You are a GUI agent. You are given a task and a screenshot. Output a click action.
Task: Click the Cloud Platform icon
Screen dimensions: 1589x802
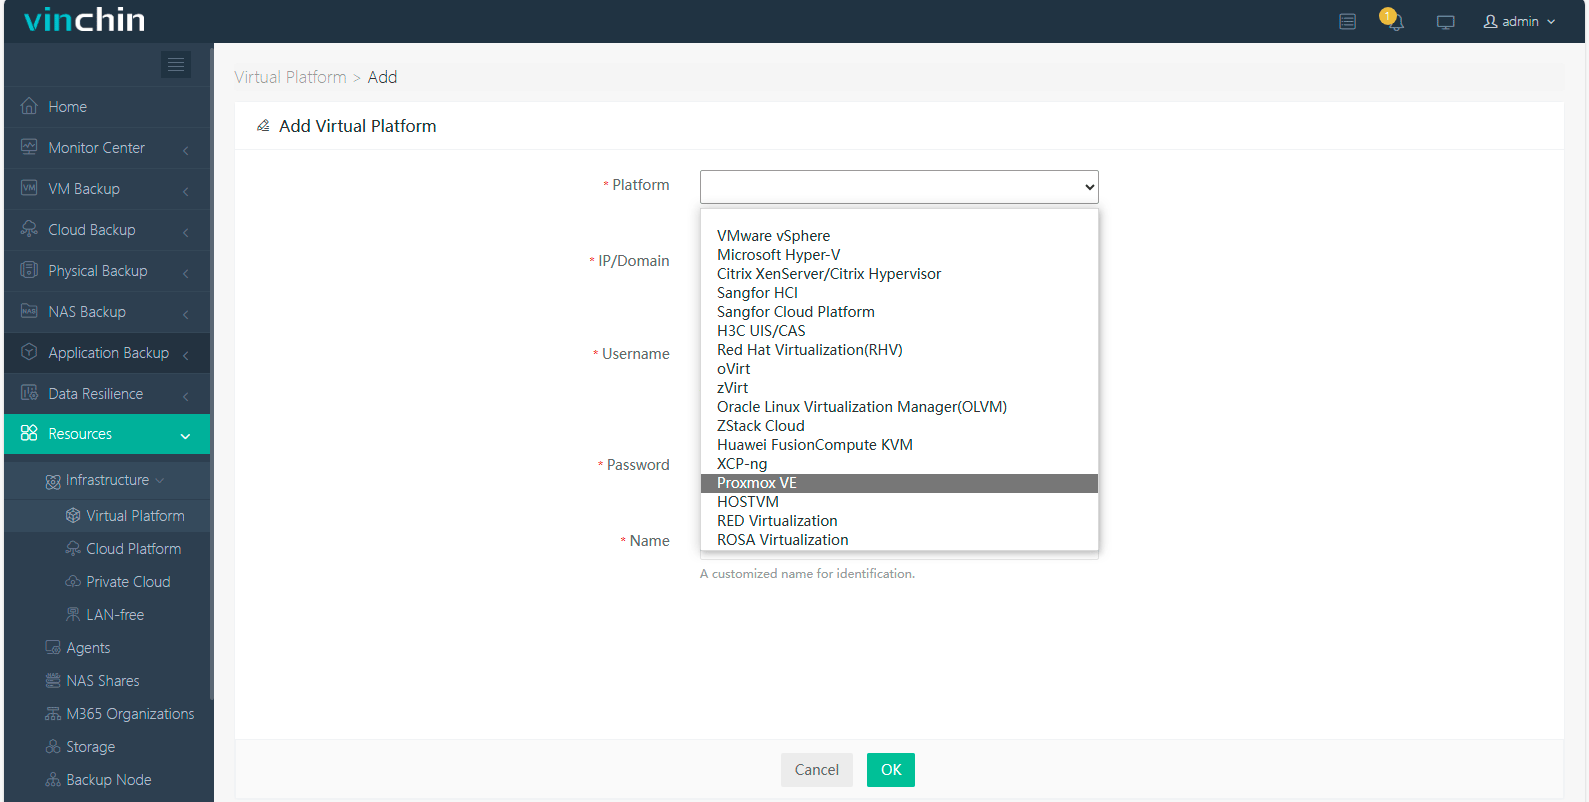pos(73,548)
